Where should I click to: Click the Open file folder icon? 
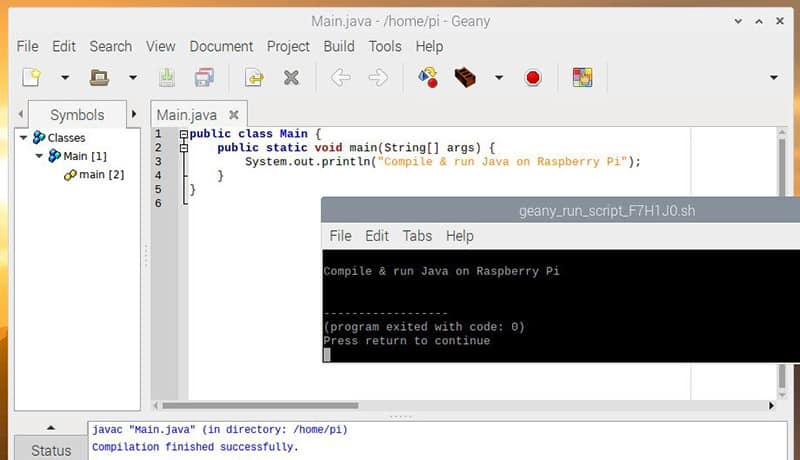[x=99, y=77]
